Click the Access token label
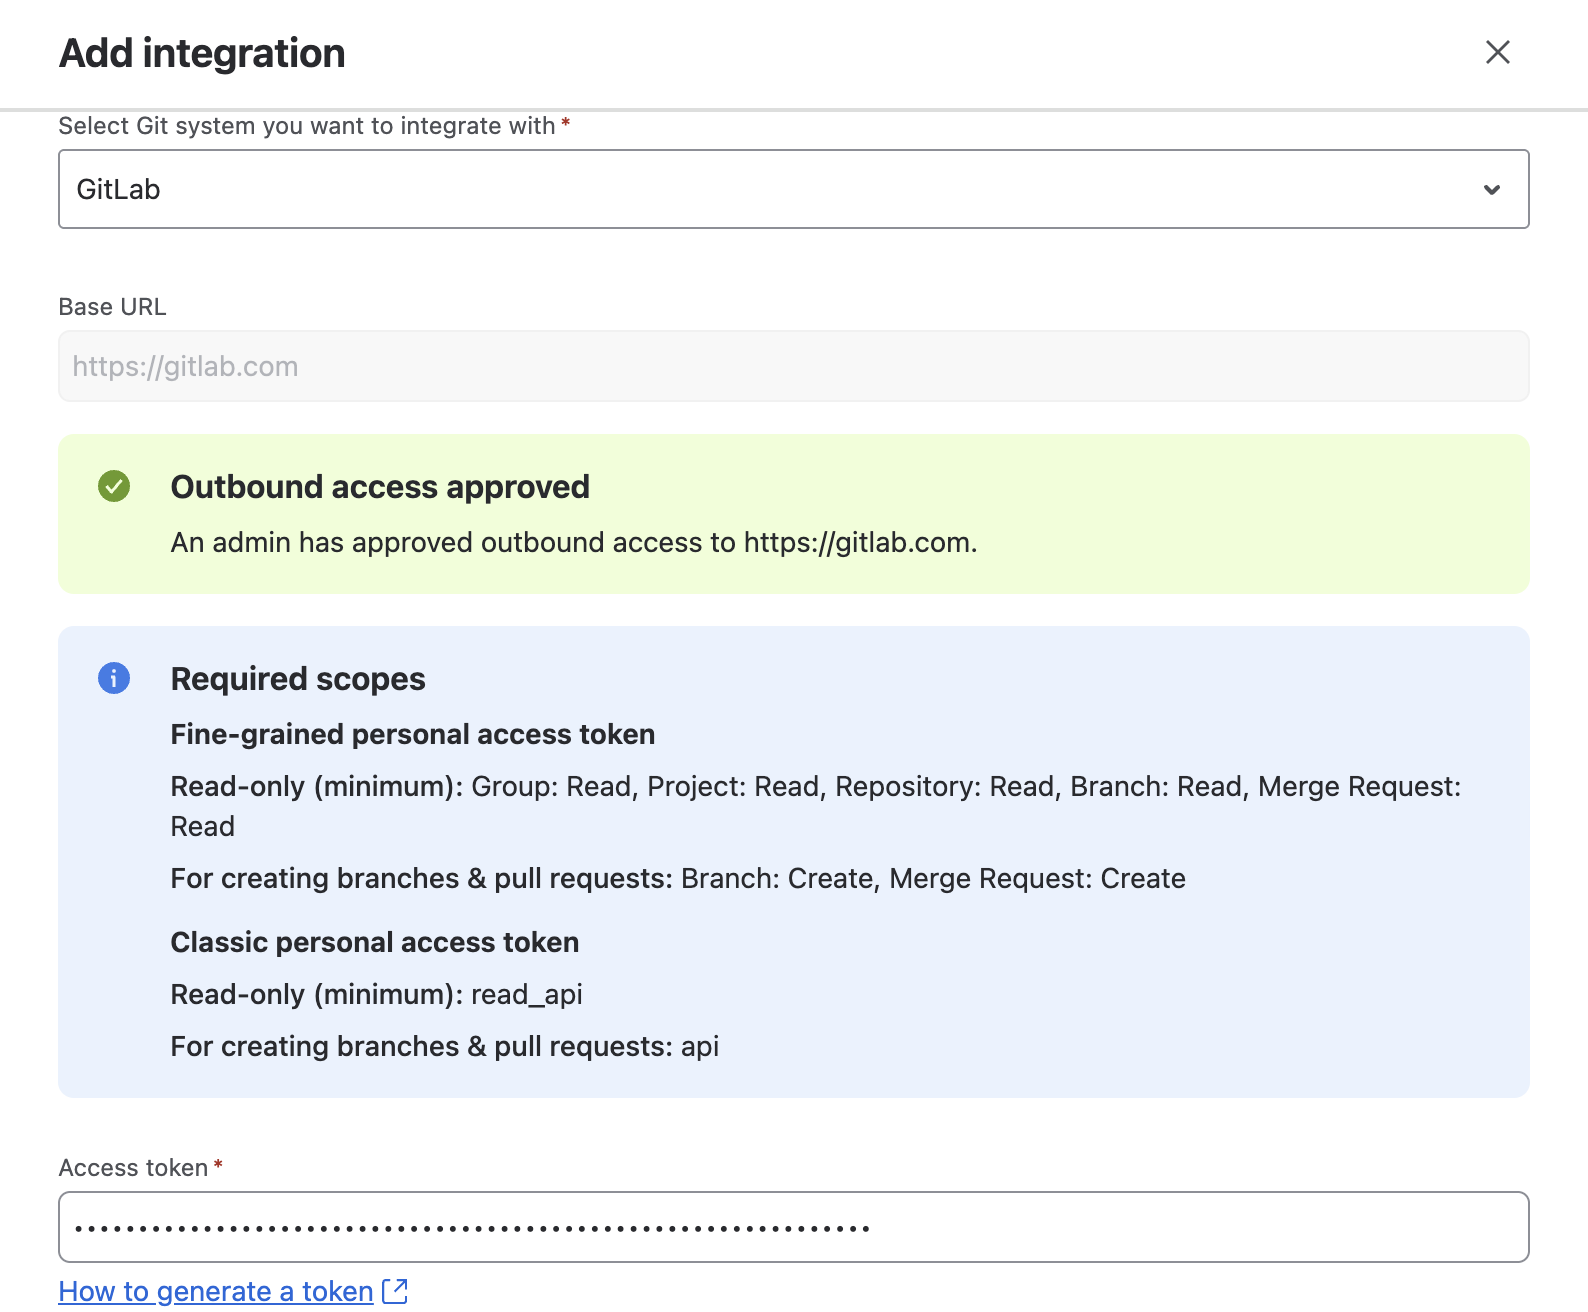The width and height of the screenshot is (1588, 1312). pyautogui.click(x=133, y=1168)
